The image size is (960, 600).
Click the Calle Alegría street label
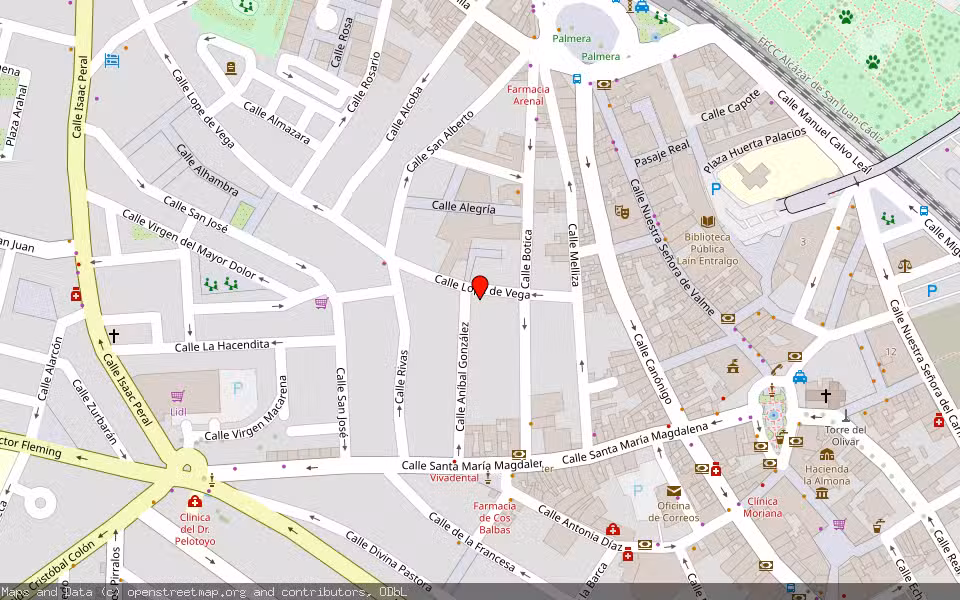(463, 207)
